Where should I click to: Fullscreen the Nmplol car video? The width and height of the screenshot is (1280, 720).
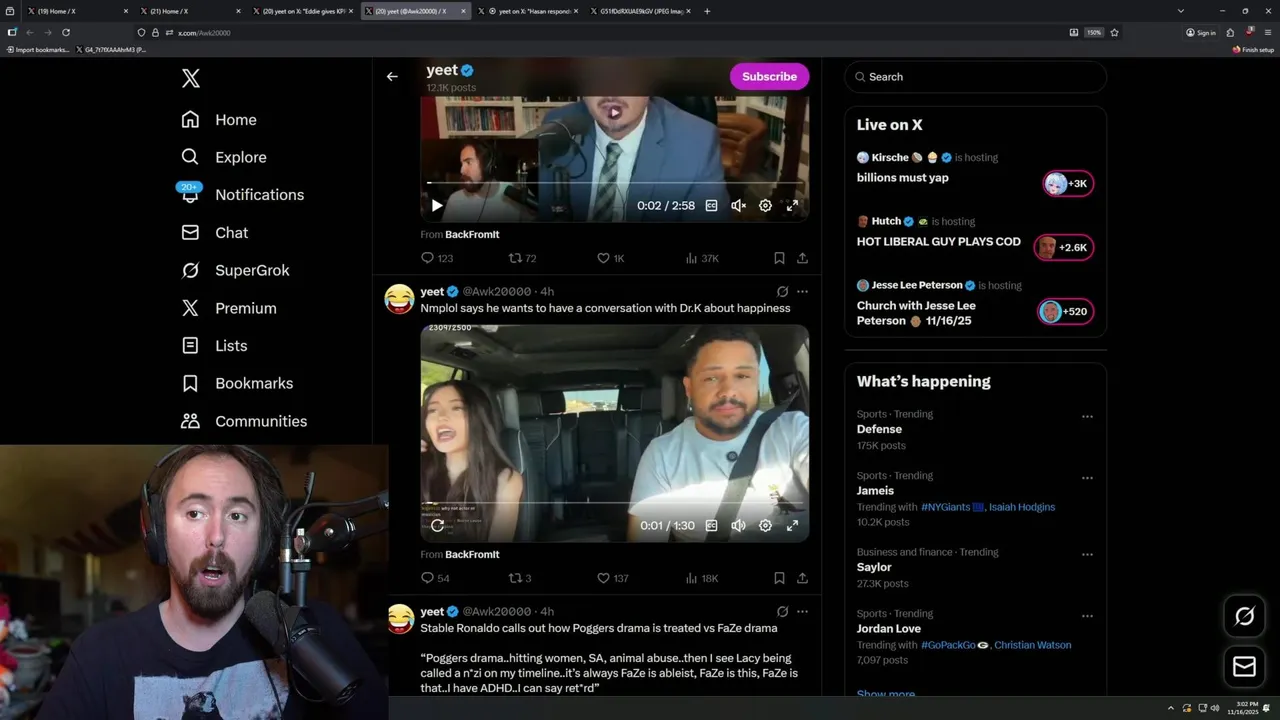792,525
